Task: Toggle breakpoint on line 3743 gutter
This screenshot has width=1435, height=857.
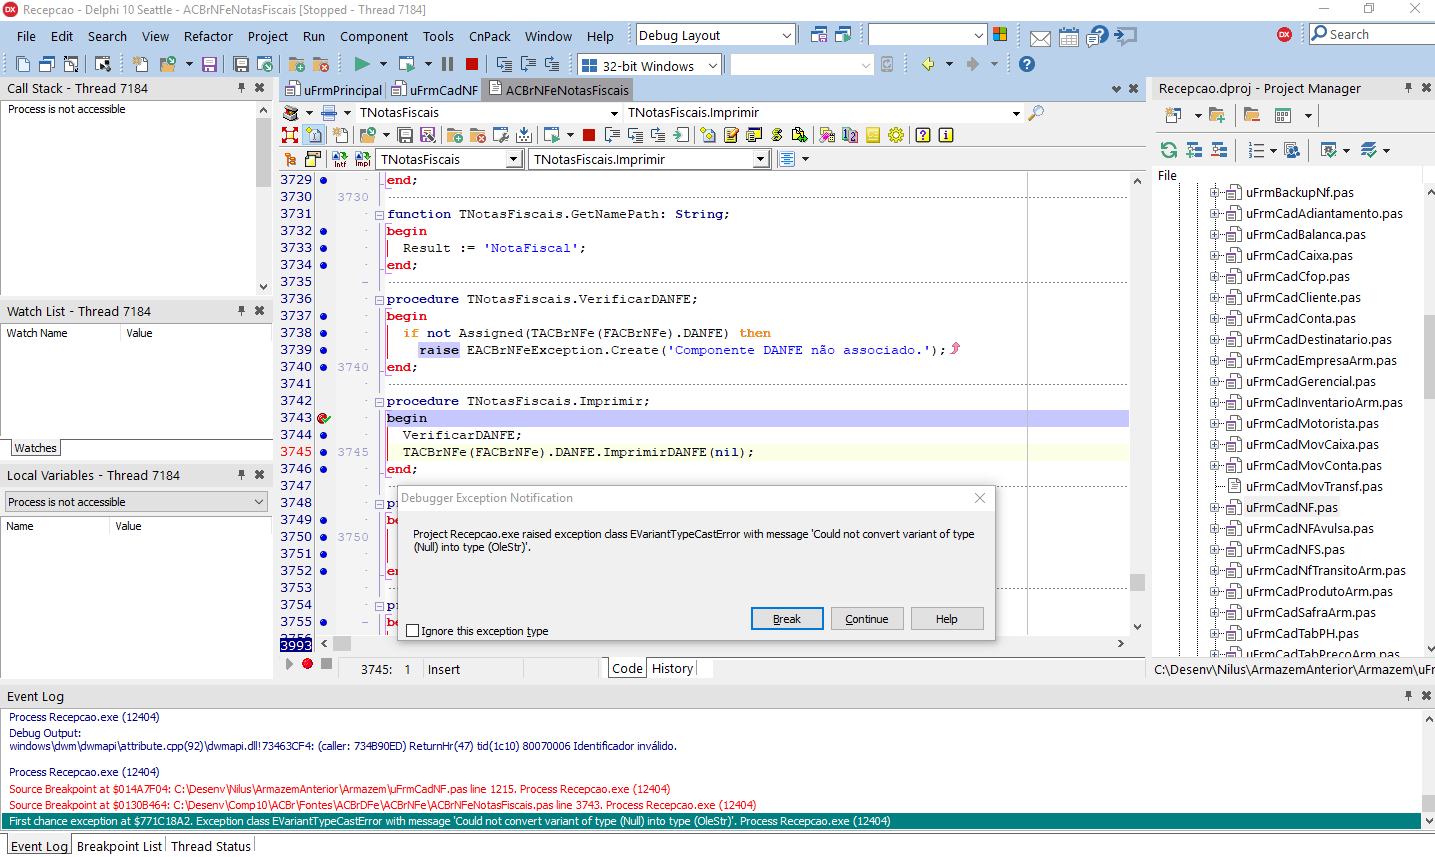Action: pyautogui.click(x=323, y=418)
